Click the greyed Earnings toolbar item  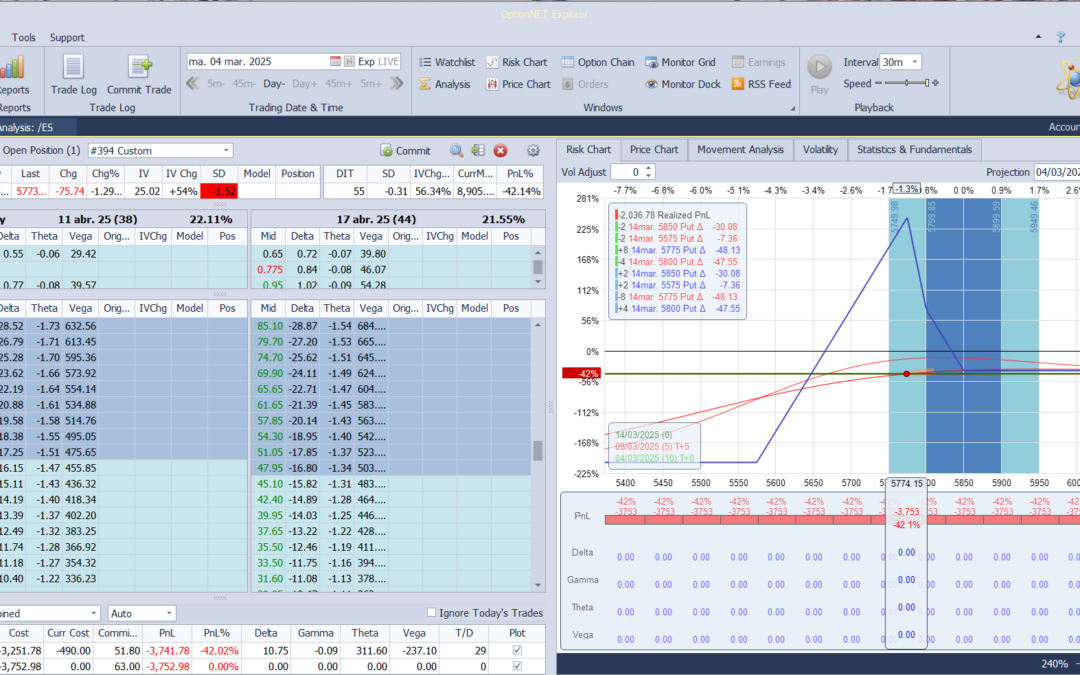758,62
